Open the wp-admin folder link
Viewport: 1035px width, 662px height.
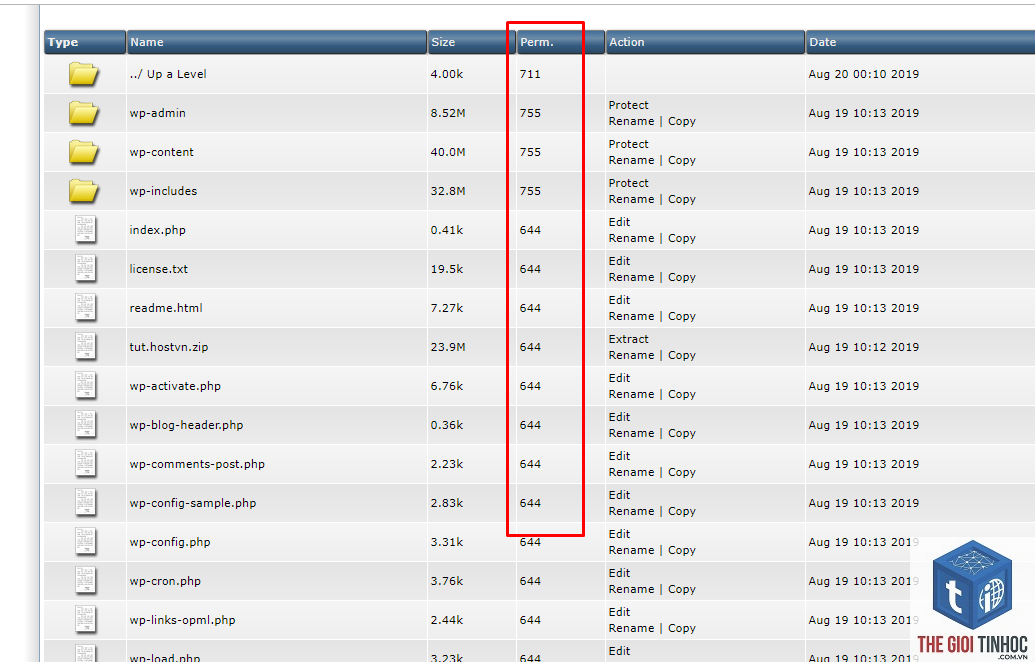158,113
